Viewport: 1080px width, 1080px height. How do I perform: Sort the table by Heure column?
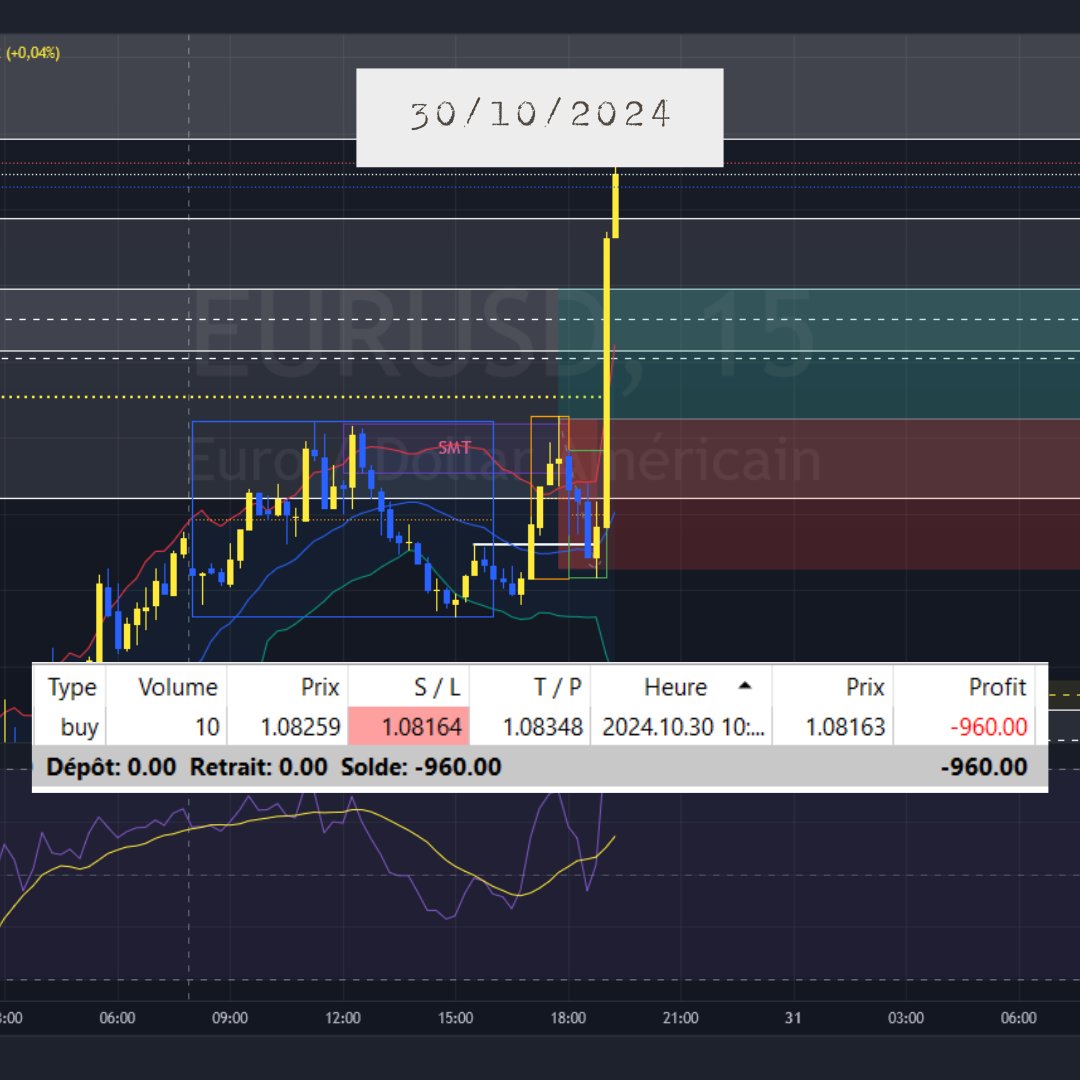coord(681,687)
